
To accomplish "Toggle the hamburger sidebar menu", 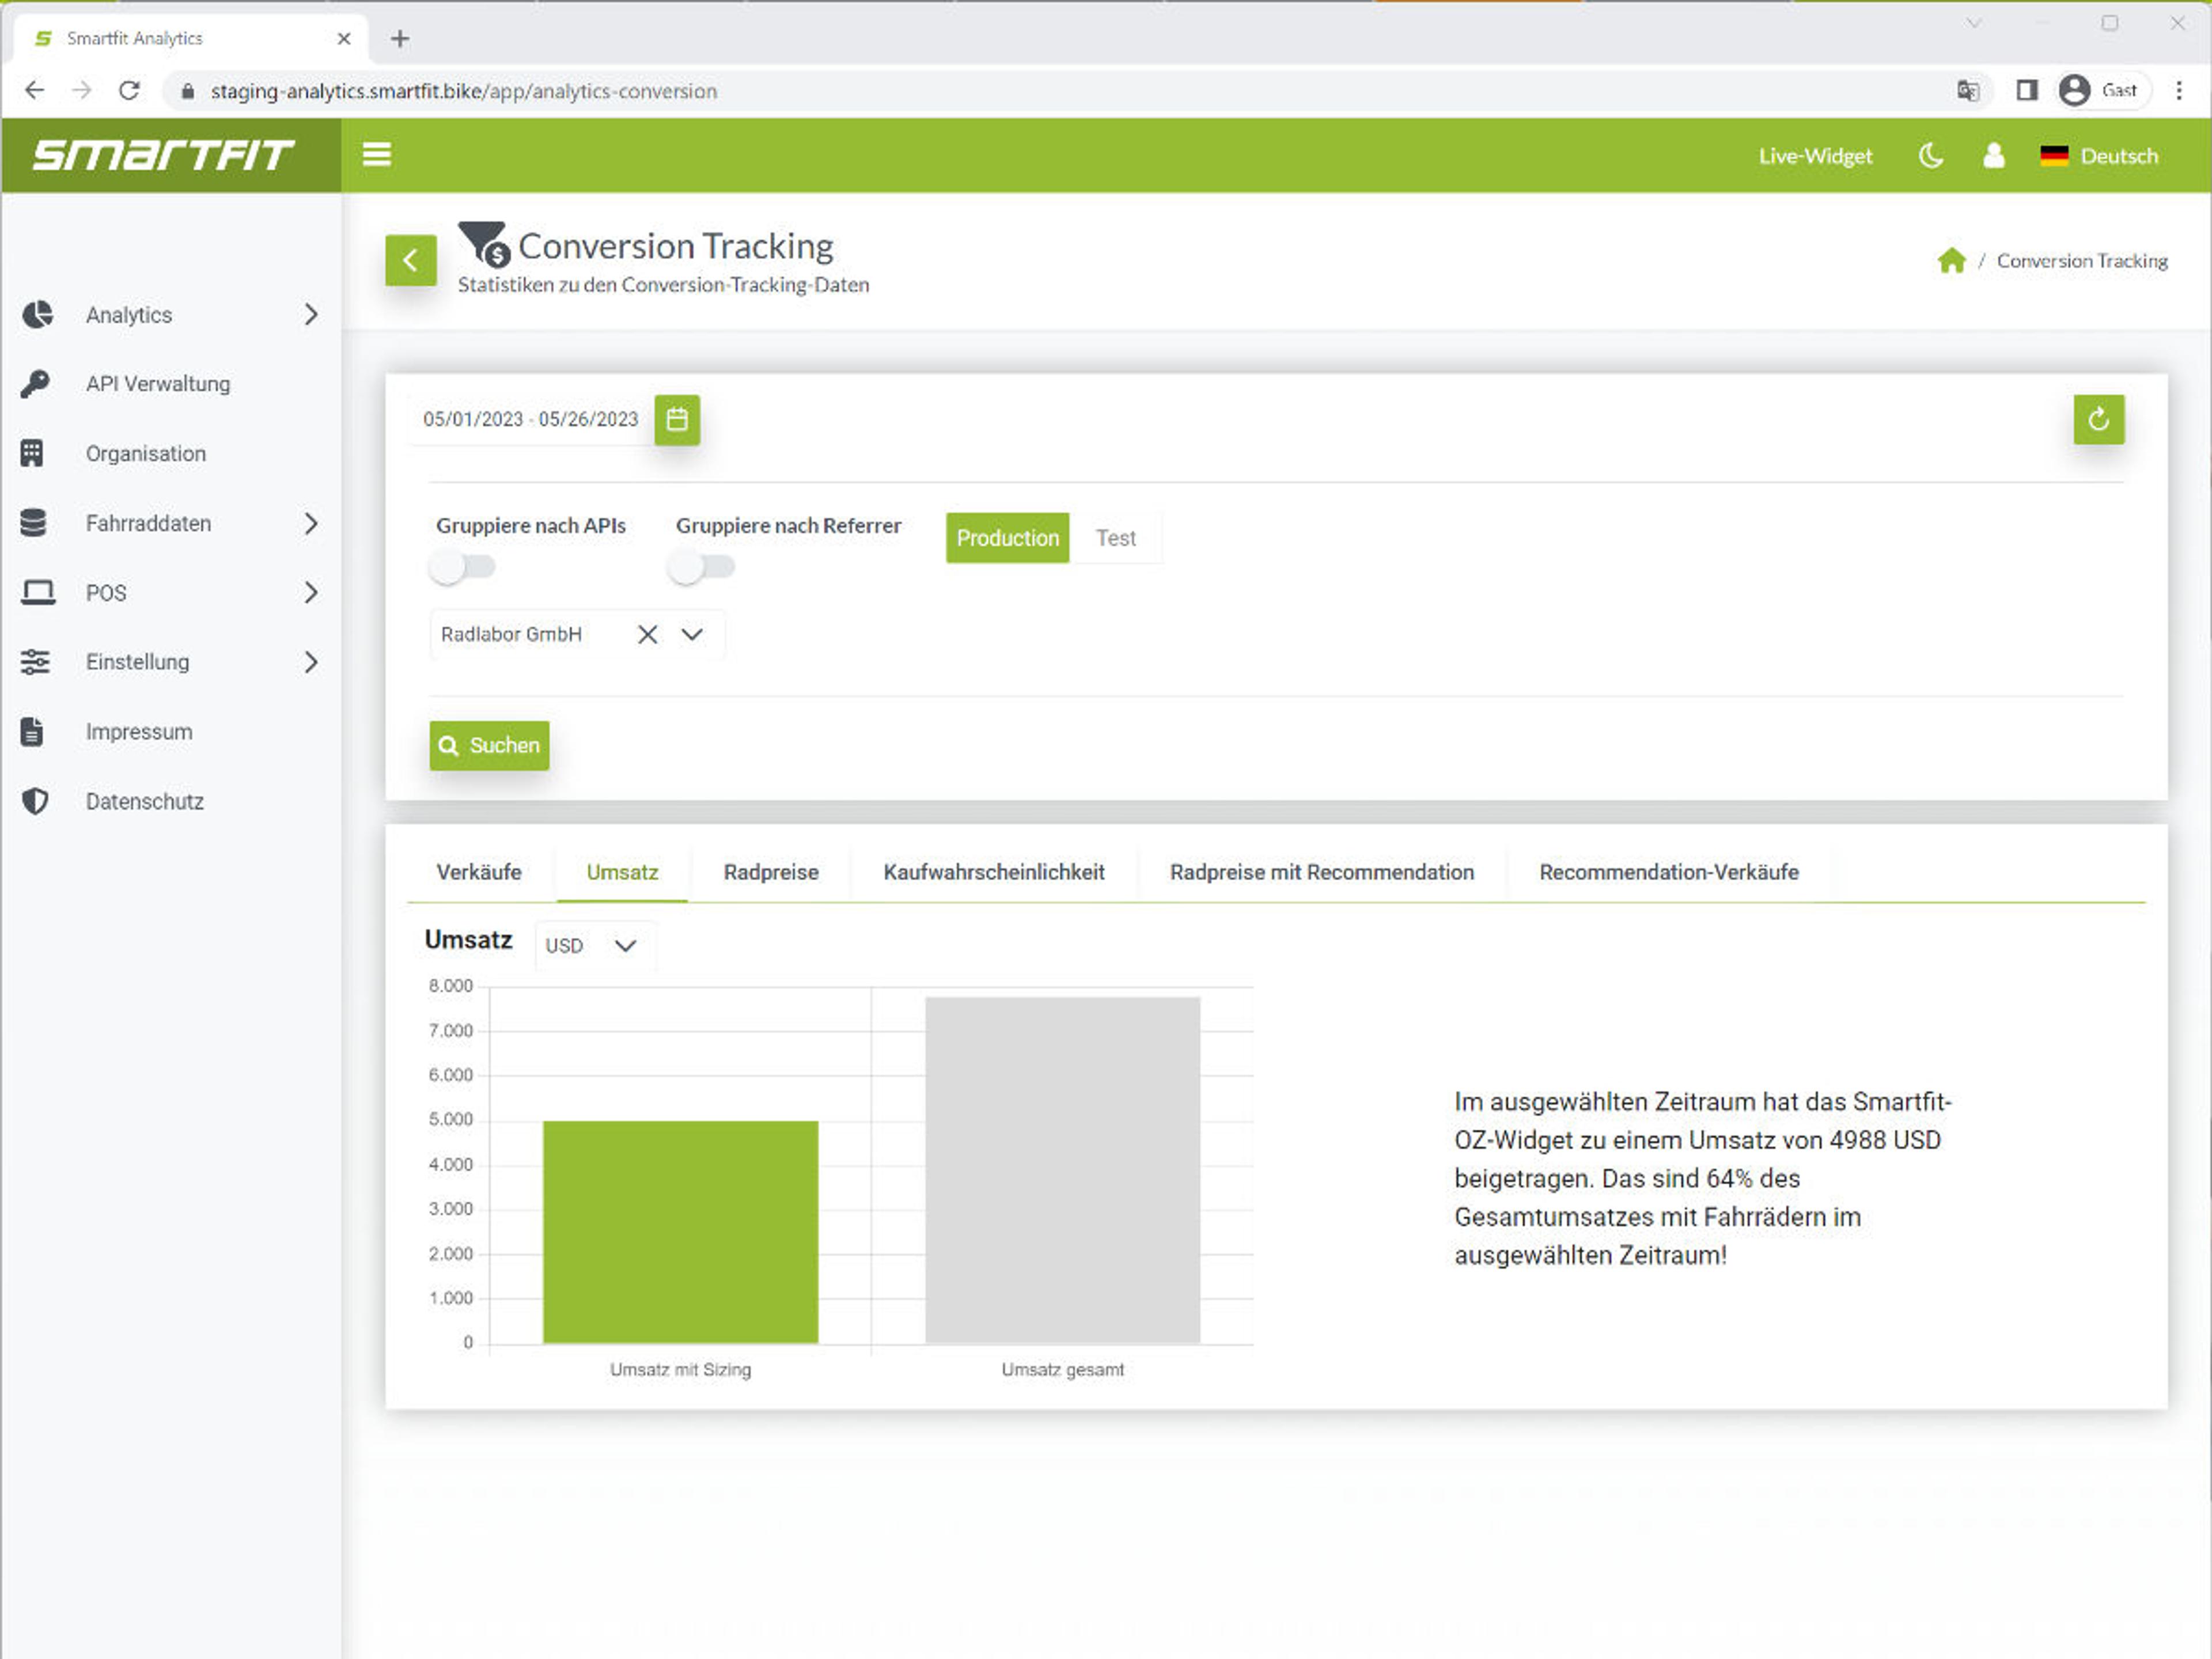I will coord(376,155).
